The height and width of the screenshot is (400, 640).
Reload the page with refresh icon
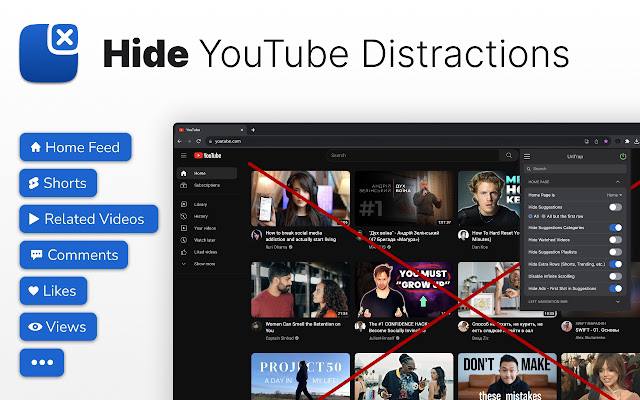(199, 141)
